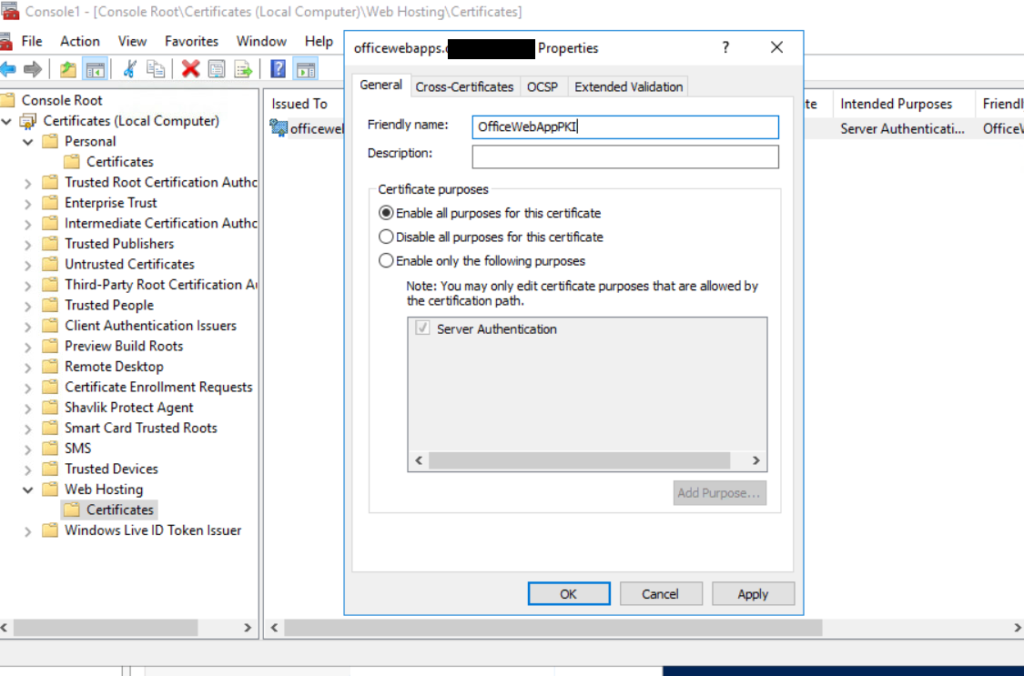Switch to the Extended Validation tab
The width and height of the screenshot is (1024, 676).
[628, 87]
